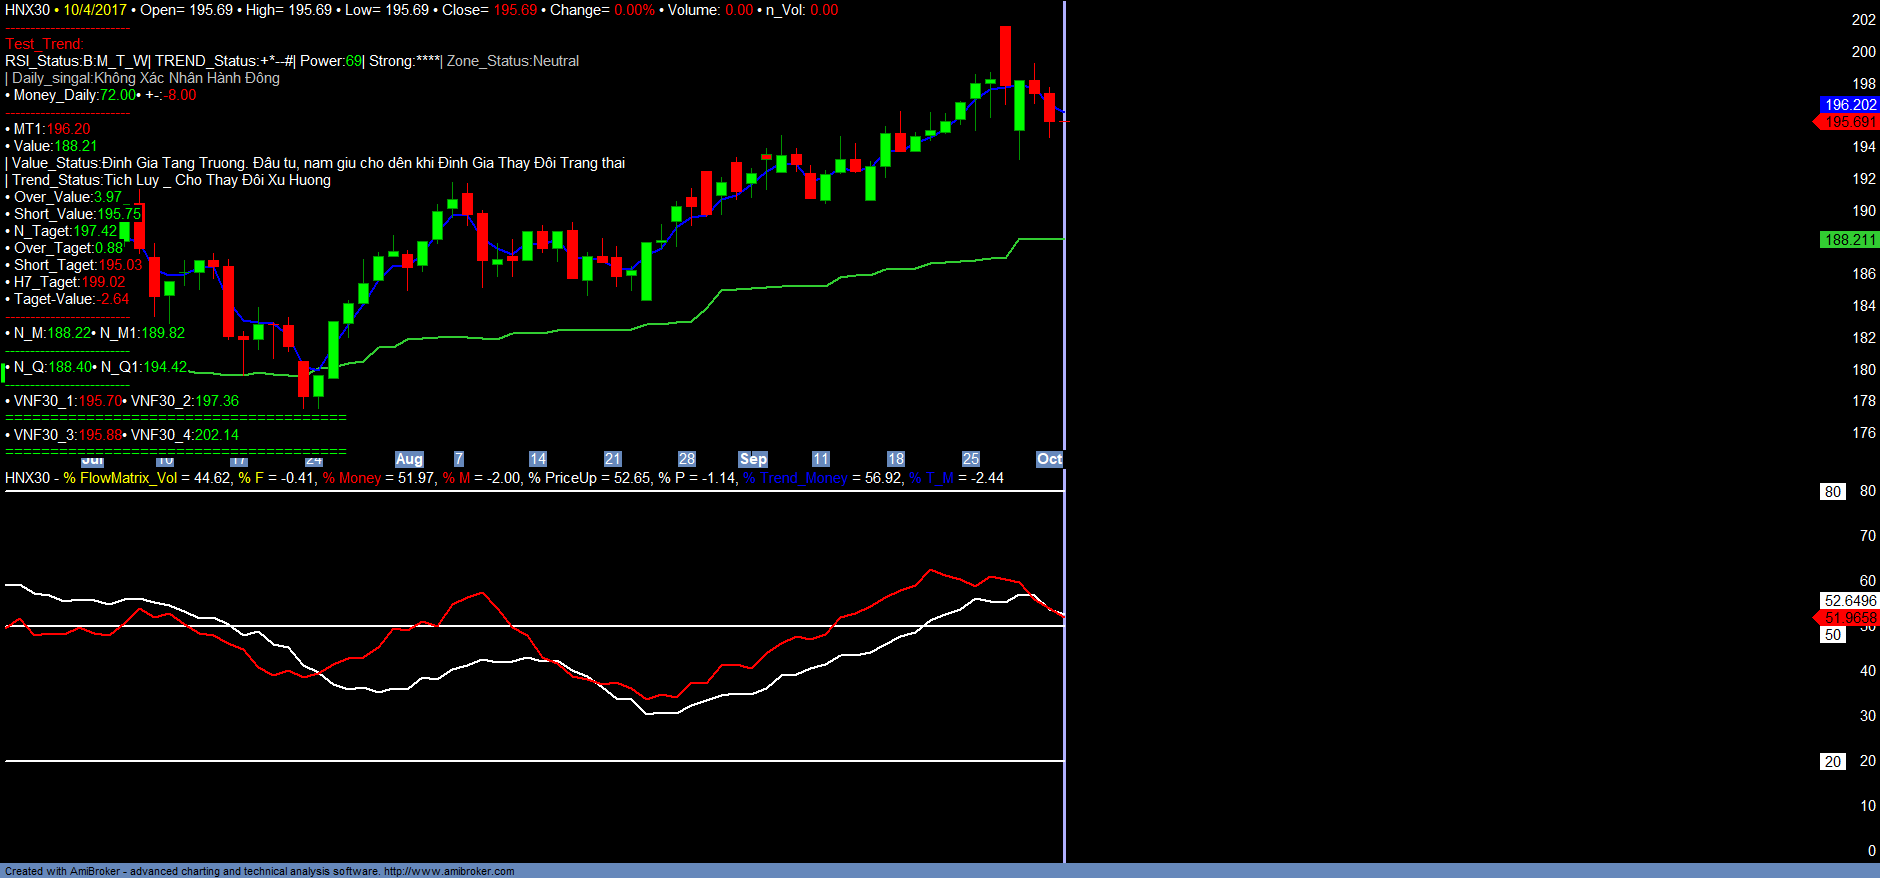Click the Oct date marker on time axis
The image size is (1880, 878).
tap(1049, 459)
